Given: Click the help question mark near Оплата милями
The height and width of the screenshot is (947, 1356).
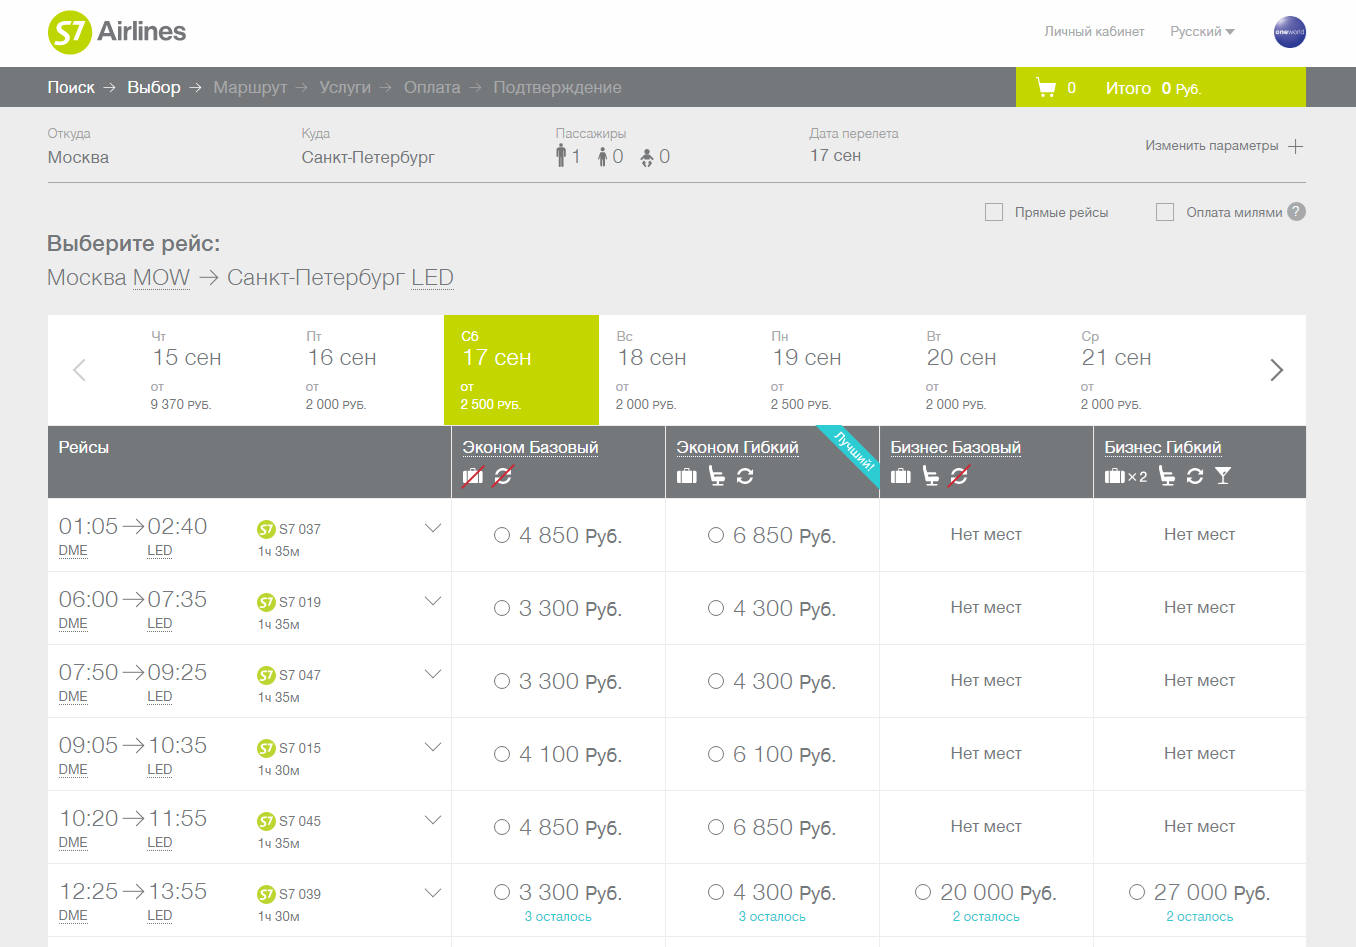Looking at the screenshot, I should coord(1296,211).
